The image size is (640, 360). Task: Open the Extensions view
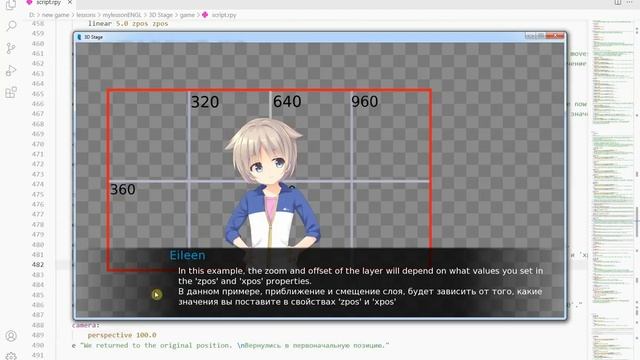[x=11, y=92]
